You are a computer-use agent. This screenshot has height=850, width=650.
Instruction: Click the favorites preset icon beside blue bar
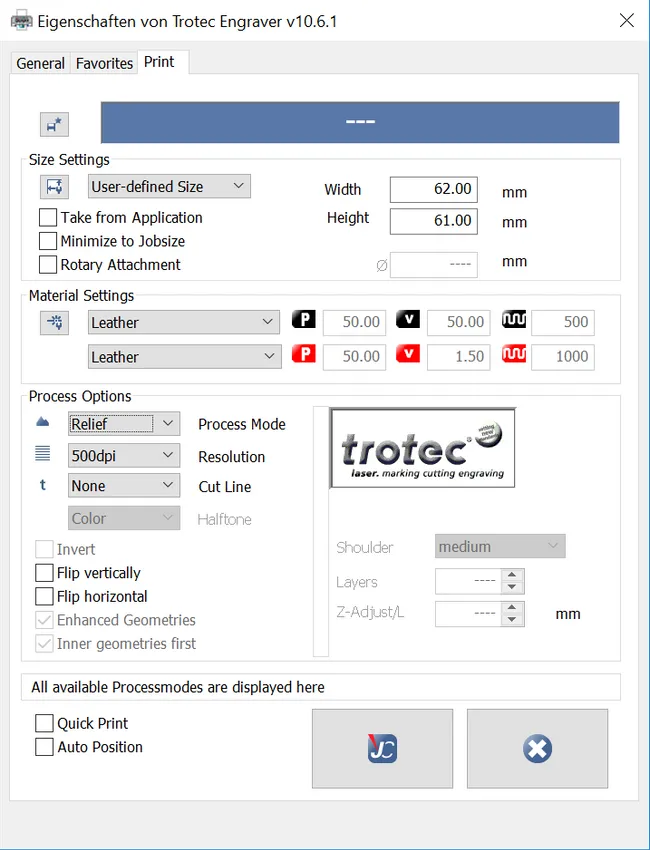[x=54, y=124]
